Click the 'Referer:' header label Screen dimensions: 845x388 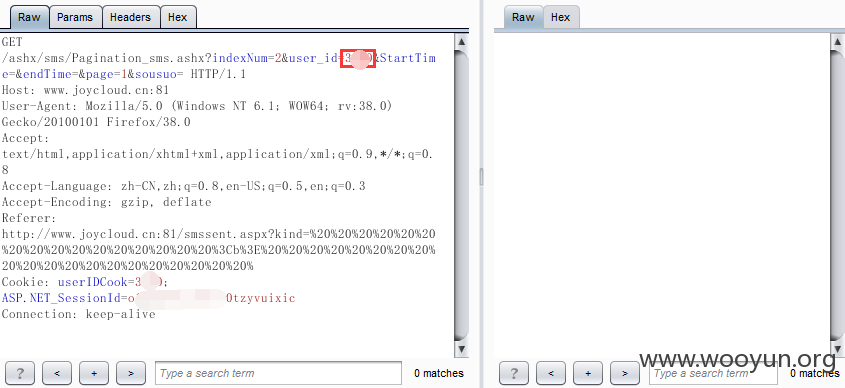29,218
